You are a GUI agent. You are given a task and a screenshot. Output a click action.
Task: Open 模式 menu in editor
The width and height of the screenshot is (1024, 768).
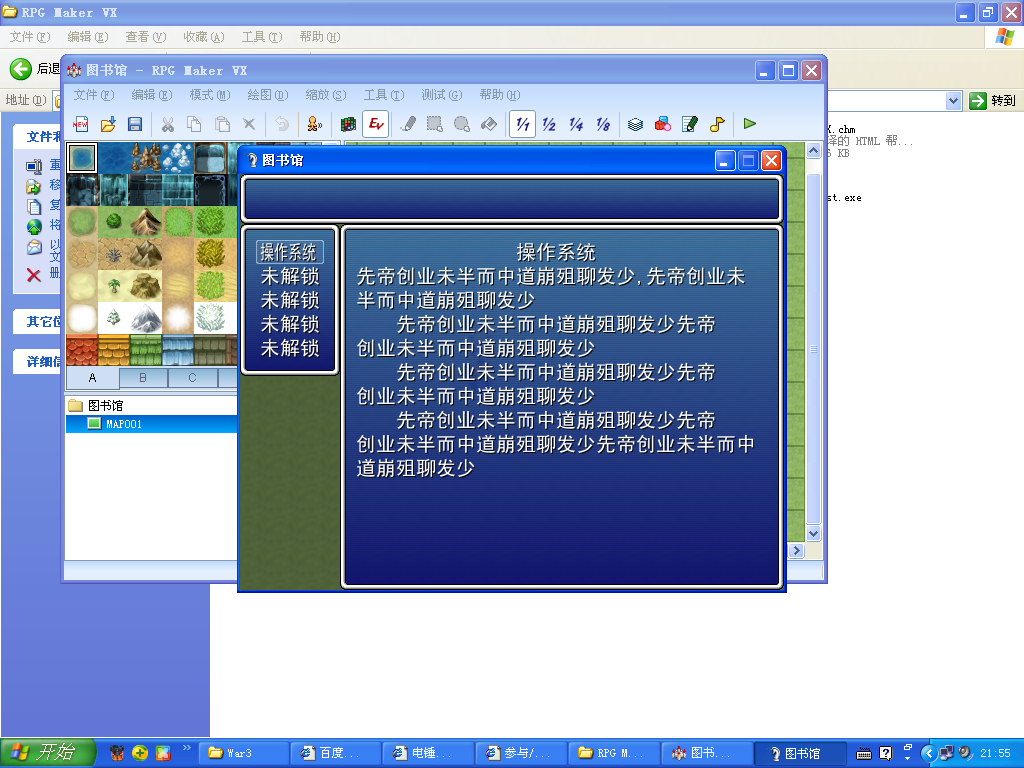[x=210, y=95]
